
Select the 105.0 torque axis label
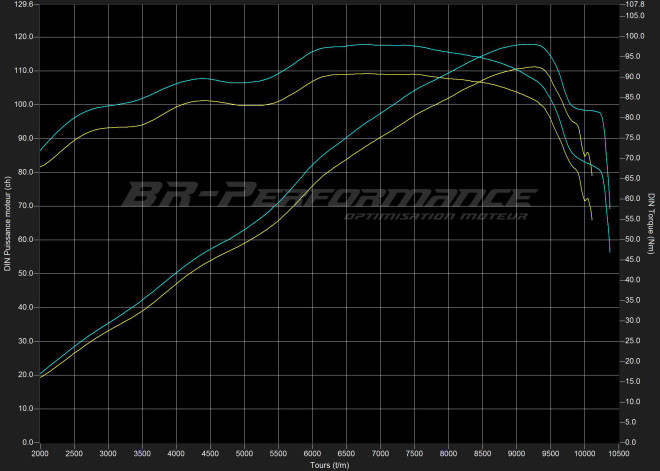point(635,16)
